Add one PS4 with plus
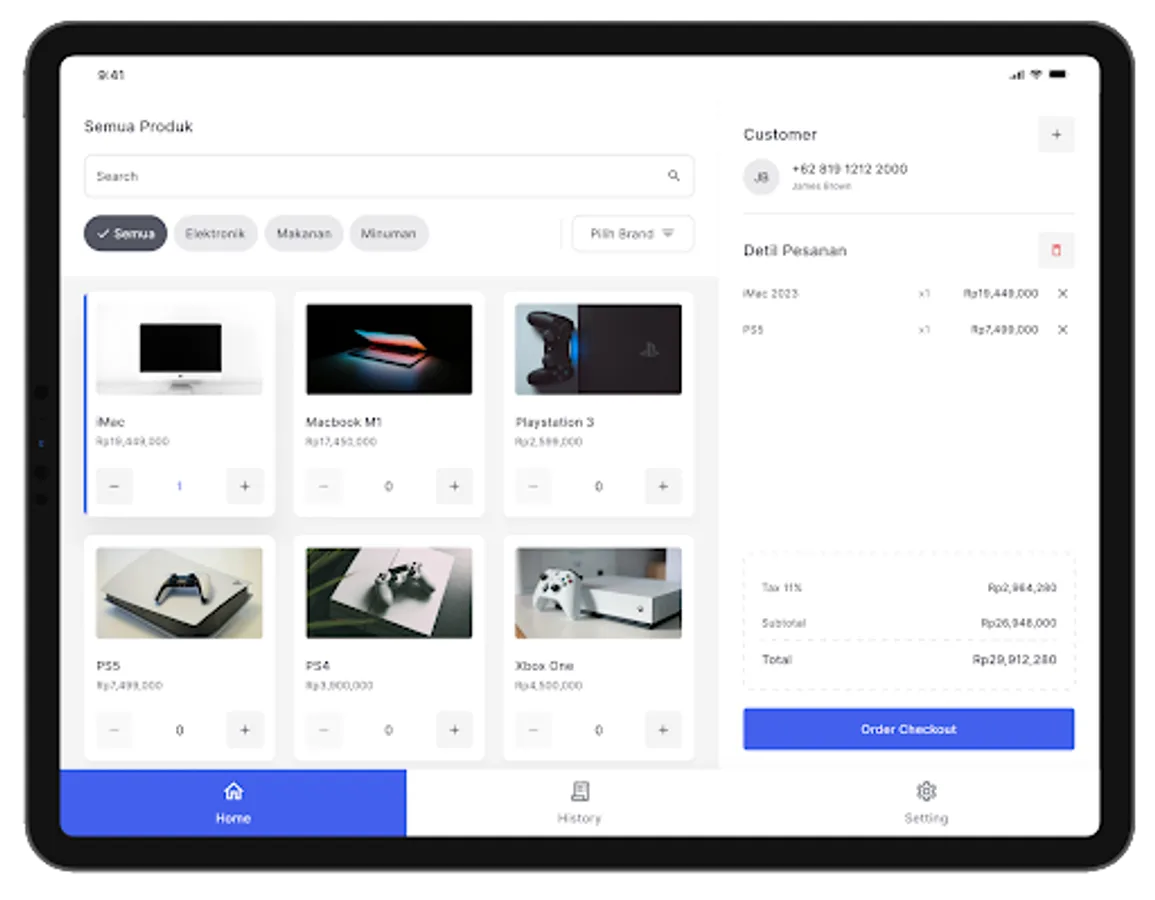Viewport: 1155px width, 900px height. pos(454,730)
